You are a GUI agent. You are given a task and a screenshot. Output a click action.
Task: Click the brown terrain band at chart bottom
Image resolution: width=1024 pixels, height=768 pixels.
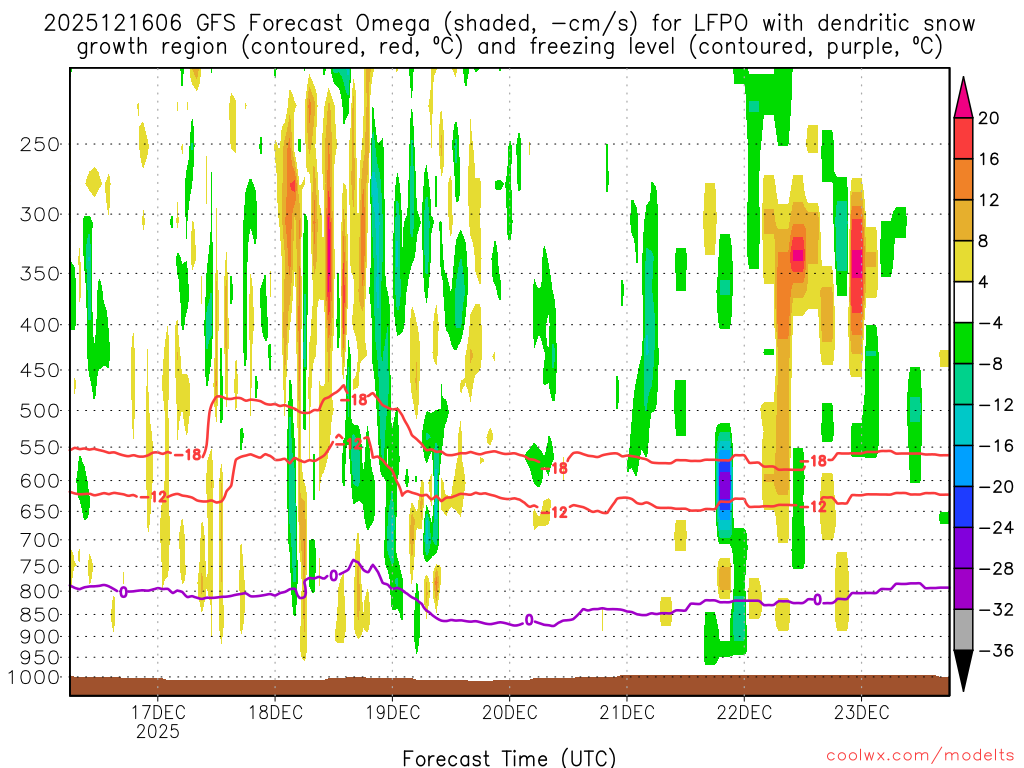coord(509,686)
